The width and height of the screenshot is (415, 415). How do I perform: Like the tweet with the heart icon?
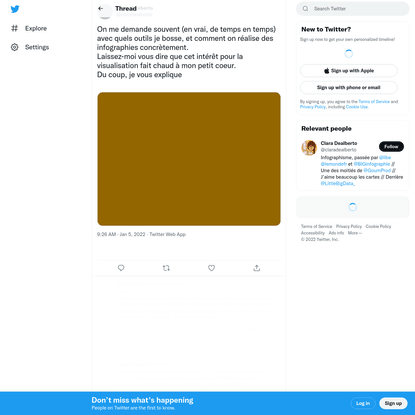pos(211,268)
